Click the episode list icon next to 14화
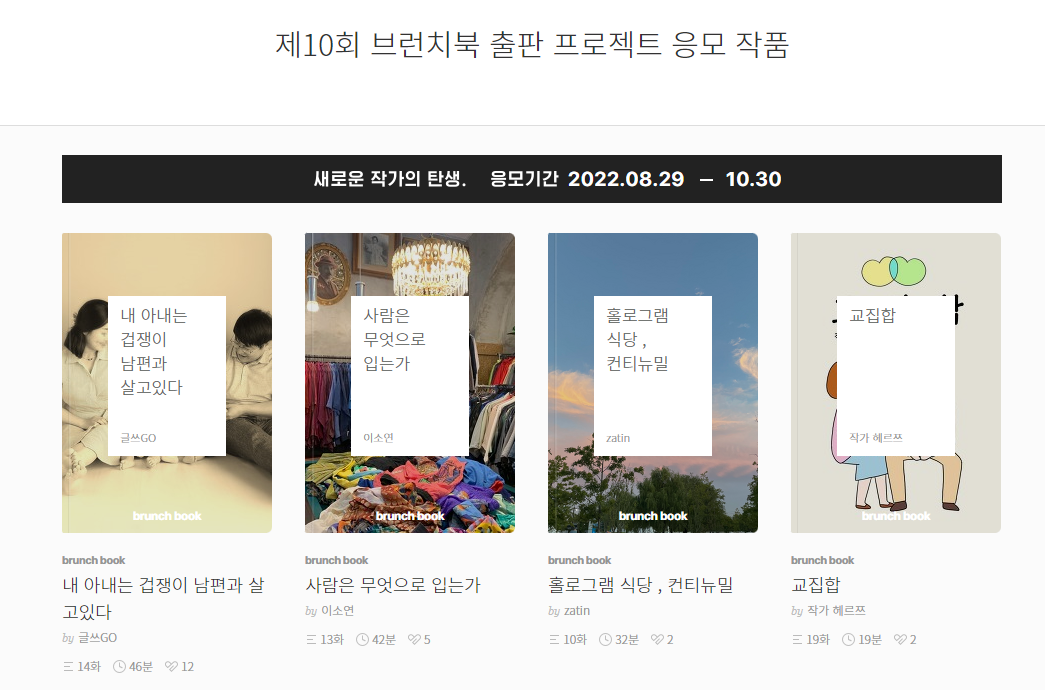The height and width of the screenshot is (690, 1045). [x=68, y=666]
